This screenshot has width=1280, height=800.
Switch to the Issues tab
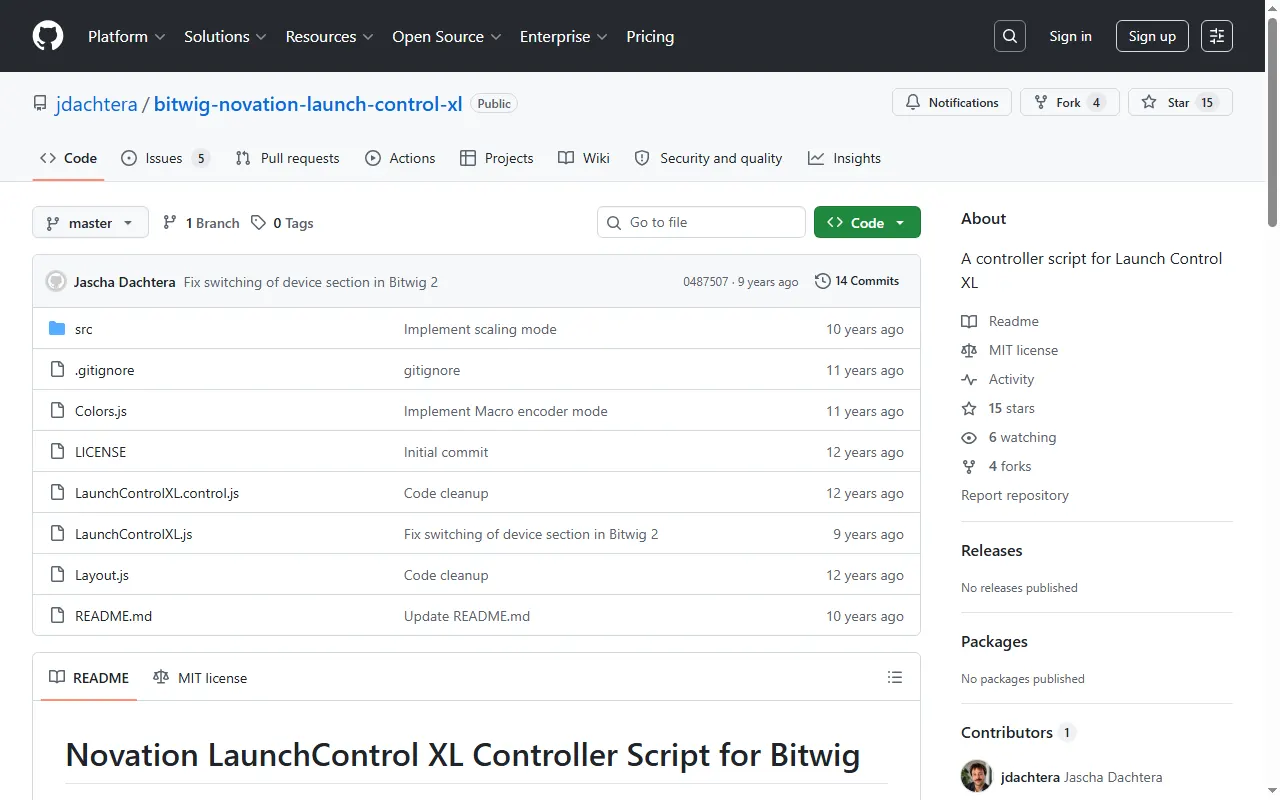(x=165, y=158)
